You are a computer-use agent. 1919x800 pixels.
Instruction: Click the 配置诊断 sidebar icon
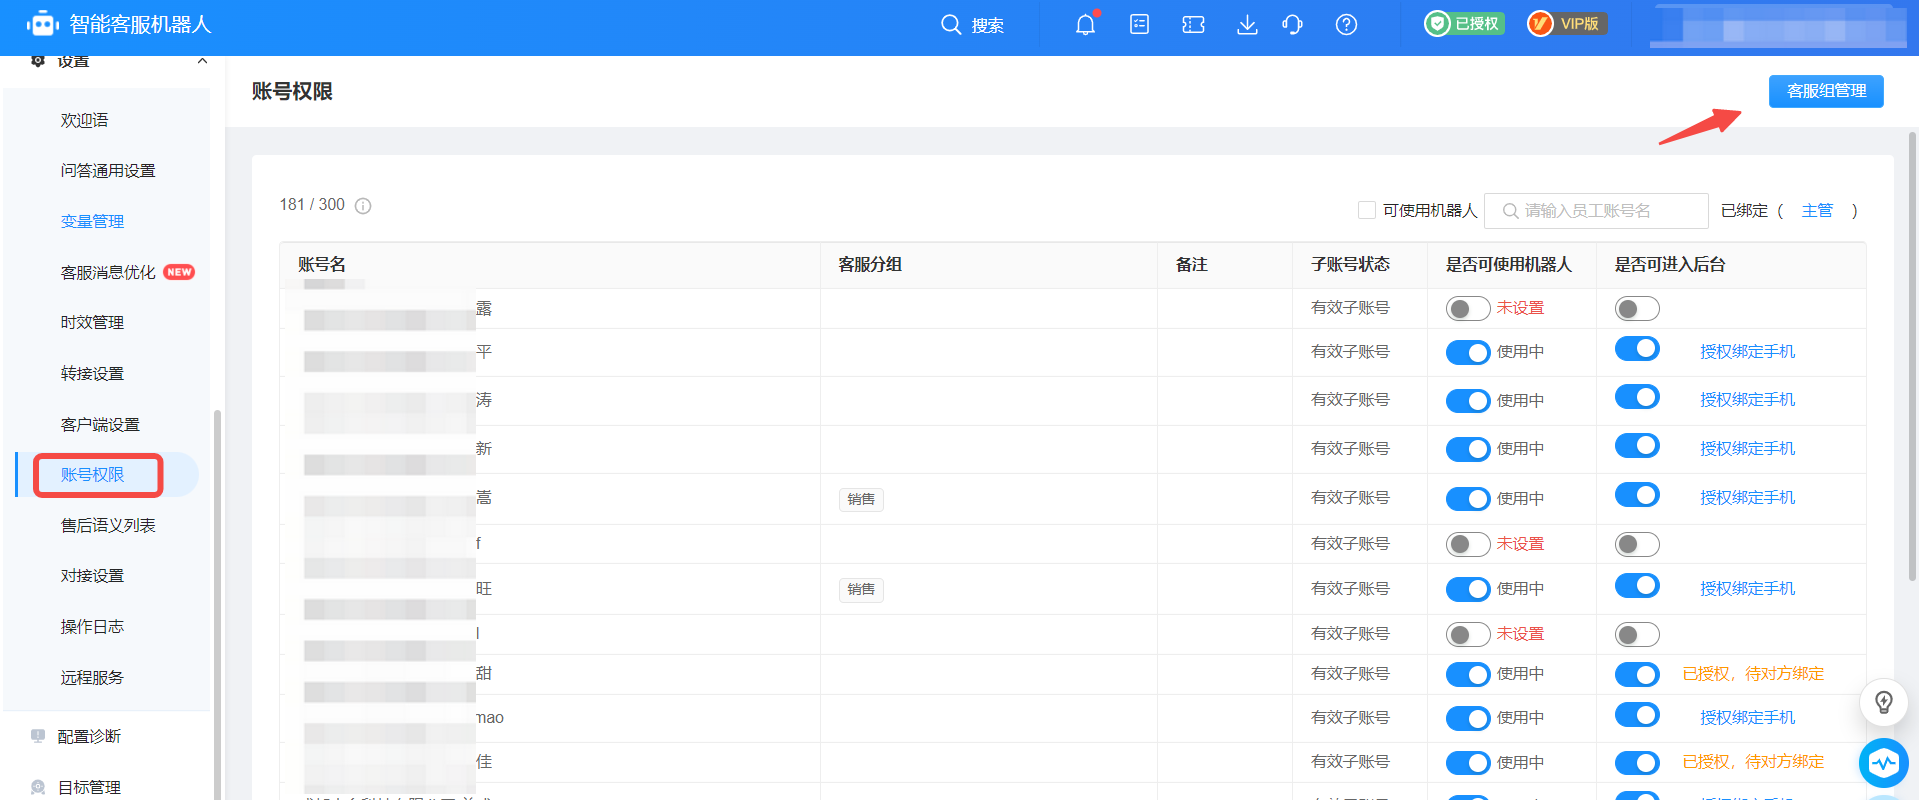(x=38, y=736)
